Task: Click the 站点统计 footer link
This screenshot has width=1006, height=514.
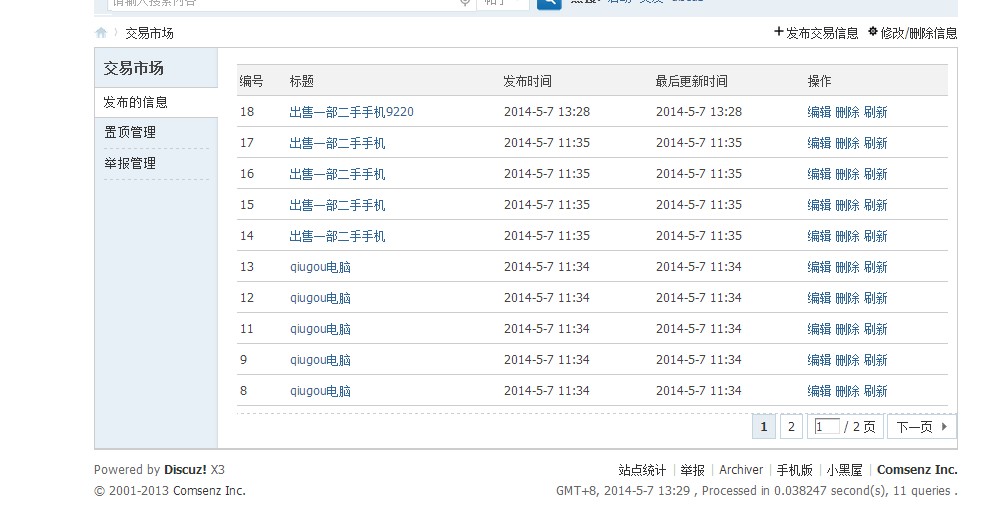Action: pos(642,470)
